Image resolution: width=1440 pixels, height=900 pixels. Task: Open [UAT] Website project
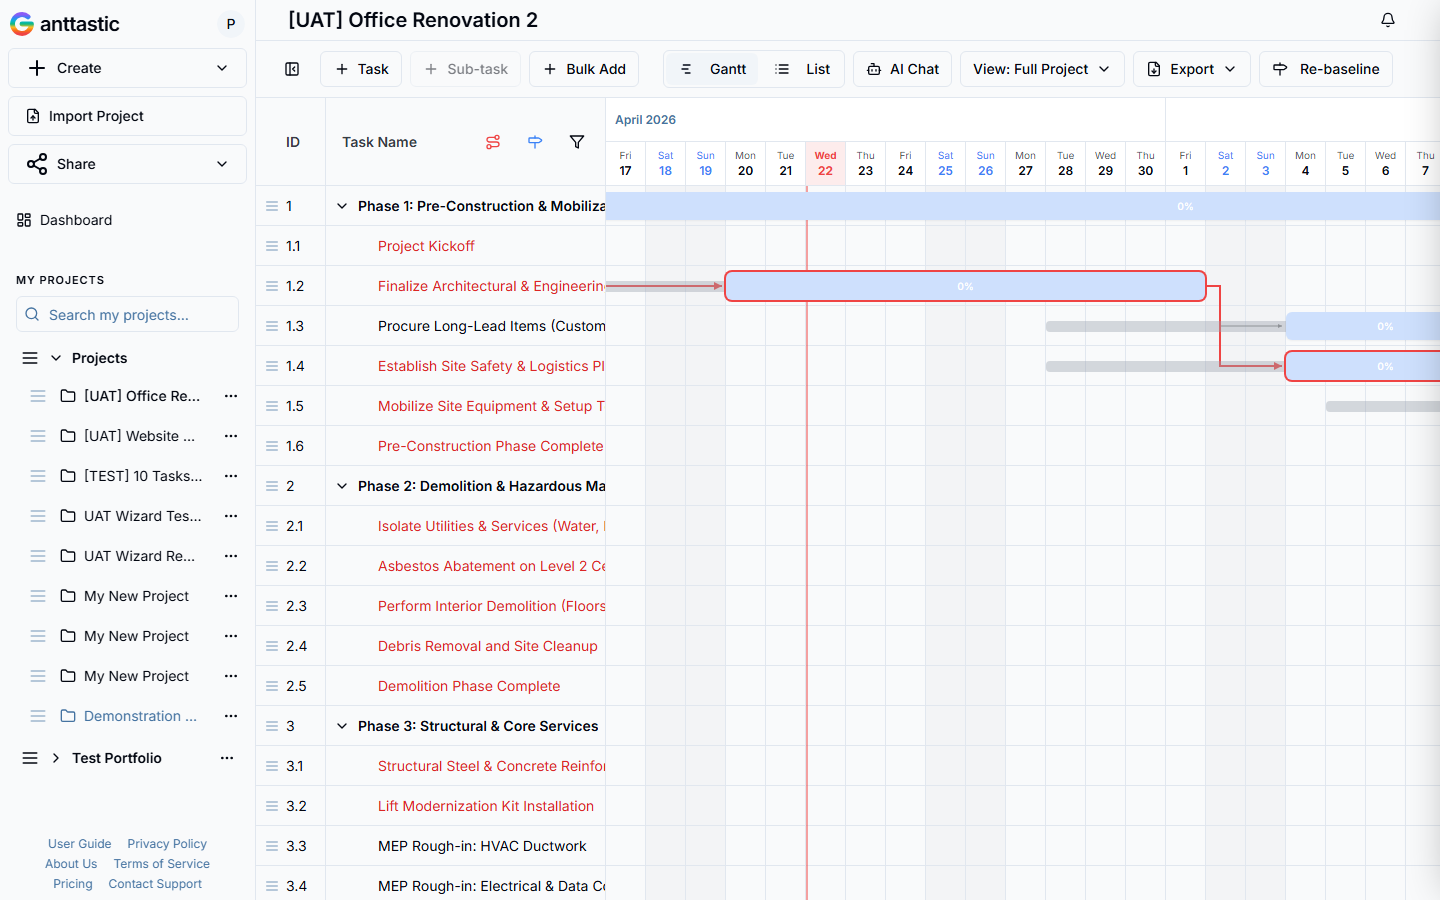pyautogui.click(x=139, y=436)
